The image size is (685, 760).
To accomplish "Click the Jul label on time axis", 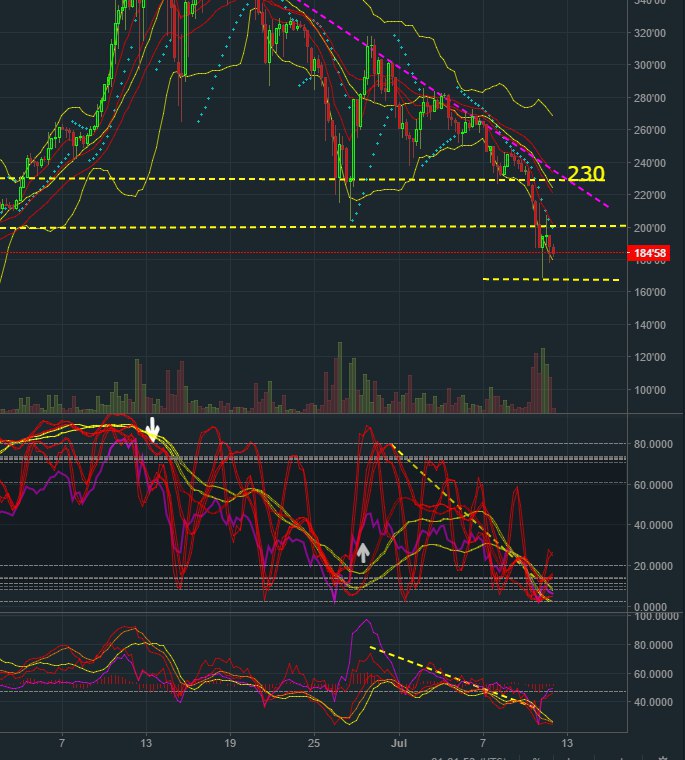I will (x=399, y=743).
